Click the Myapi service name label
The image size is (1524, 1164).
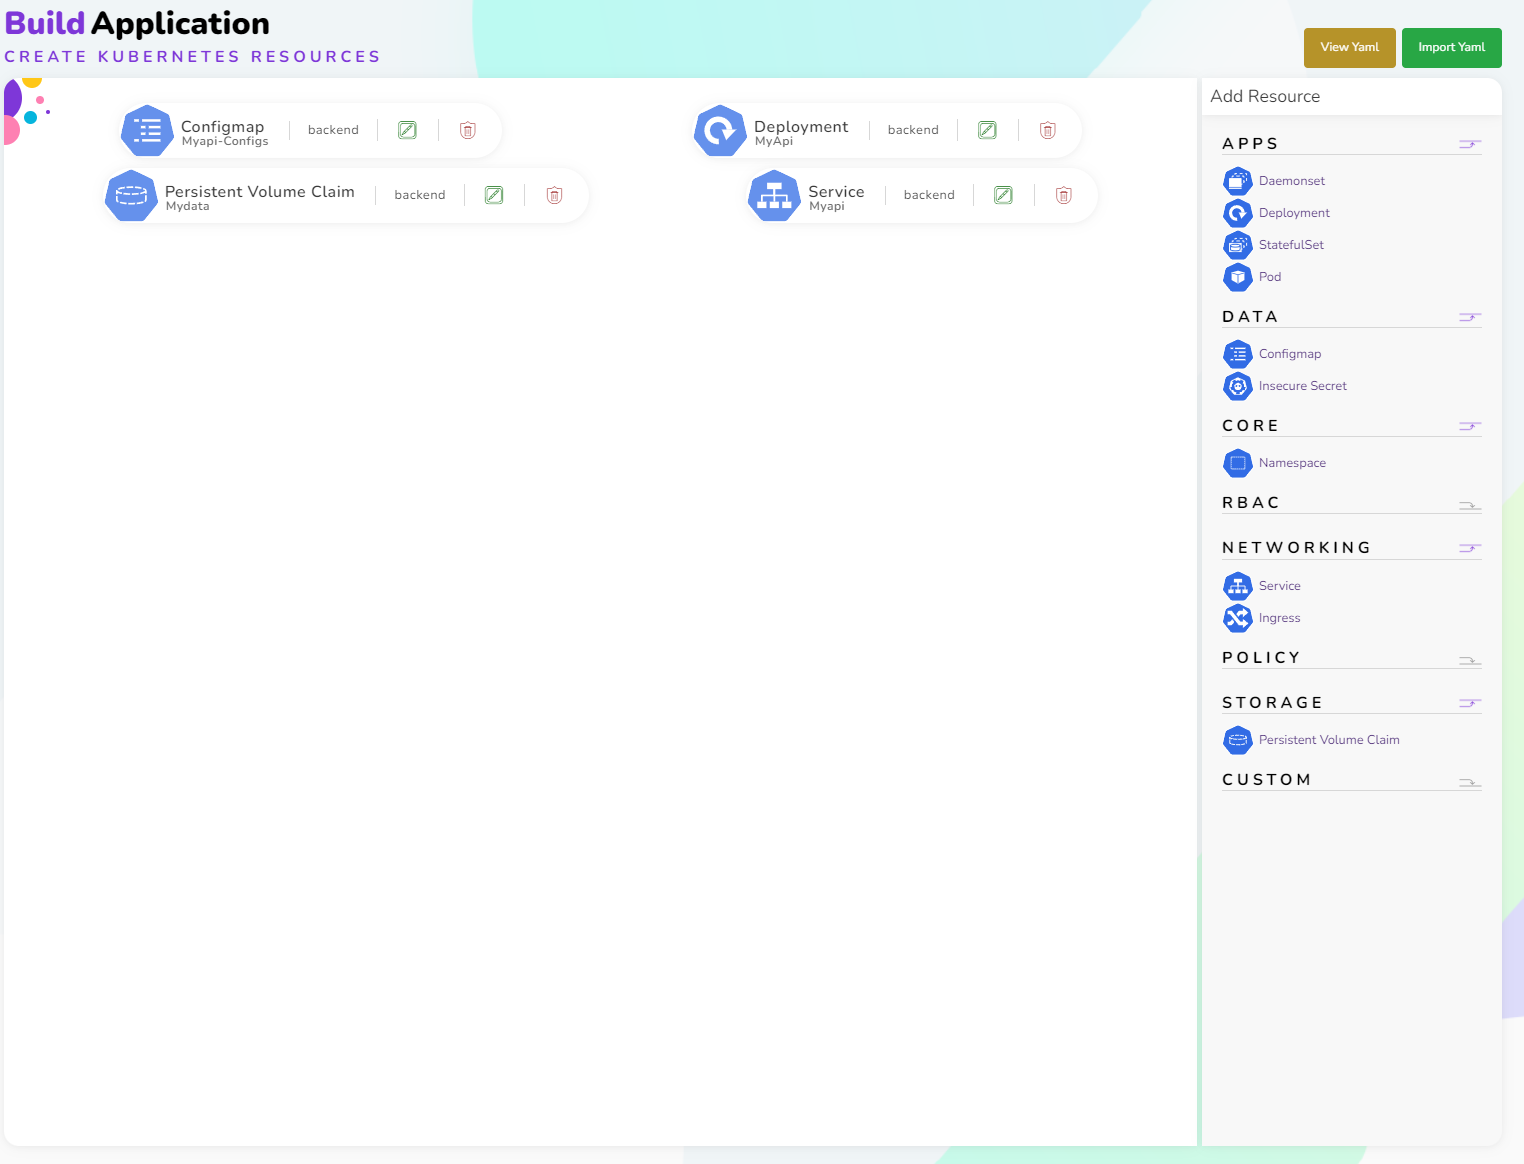coord(827,207)
